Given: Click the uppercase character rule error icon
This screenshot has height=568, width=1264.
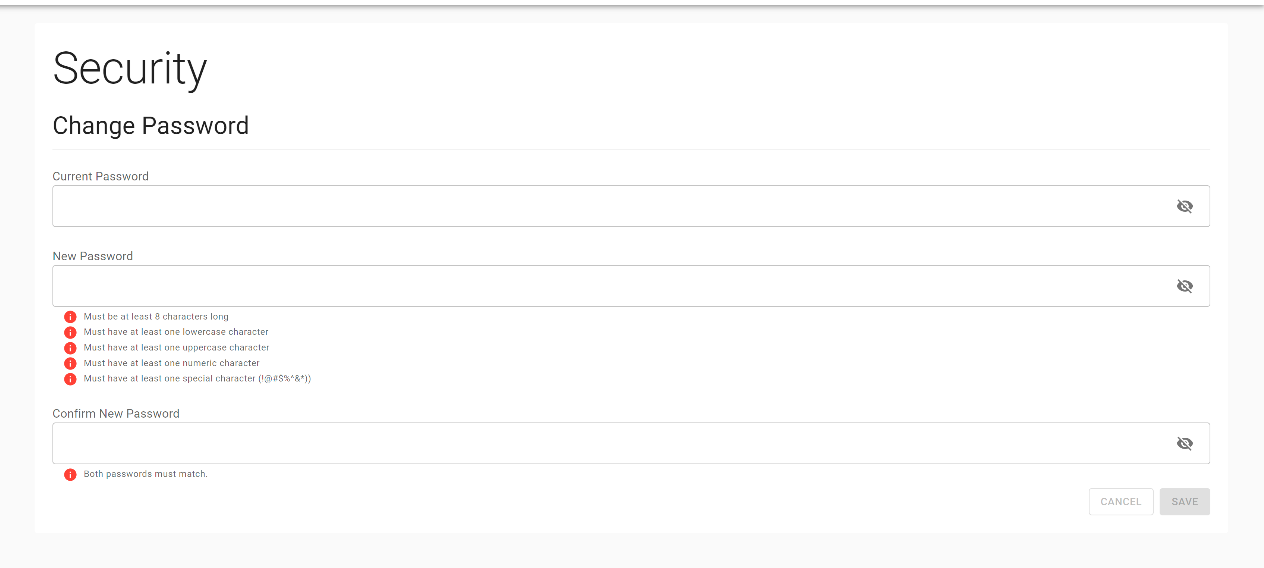Looking at the screenshot, I should 70,348.
